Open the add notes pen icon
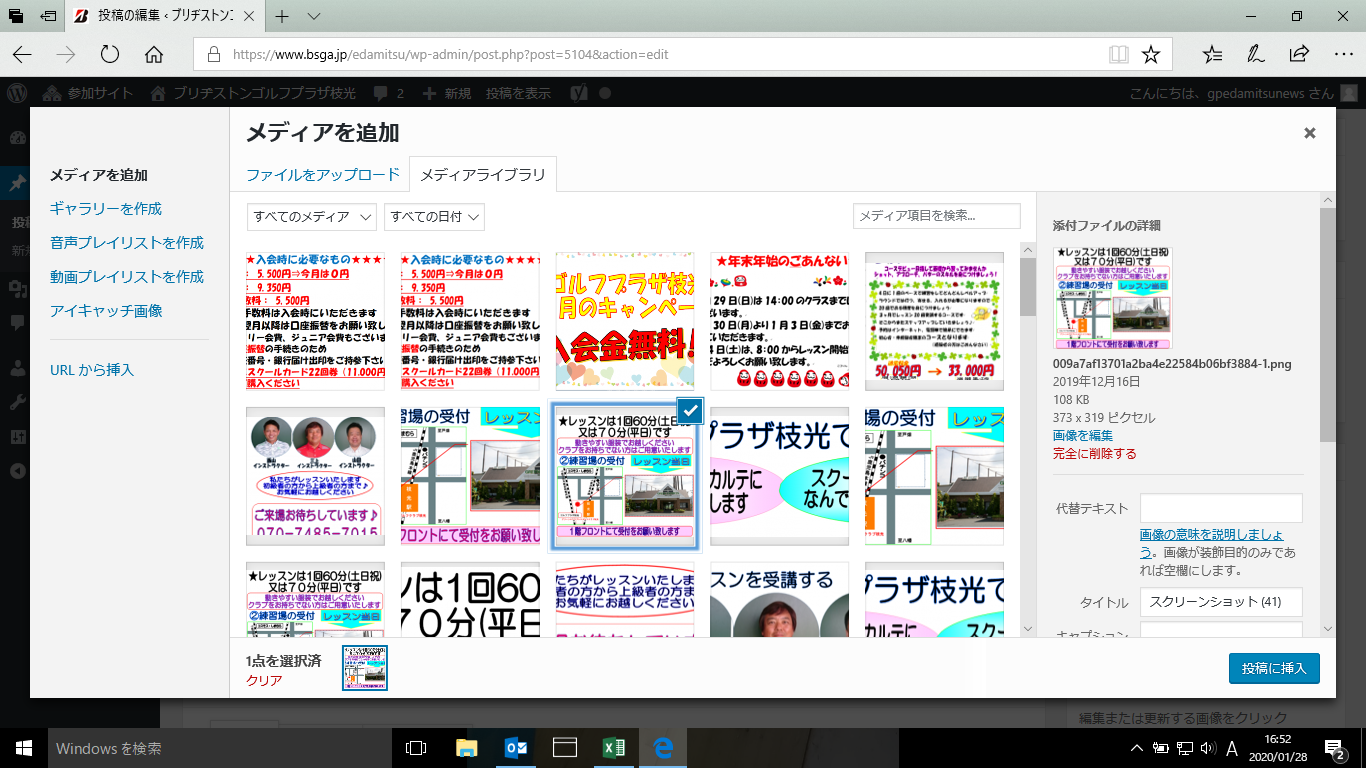Screen dimensions: 1366x768 pos(1255,54)
